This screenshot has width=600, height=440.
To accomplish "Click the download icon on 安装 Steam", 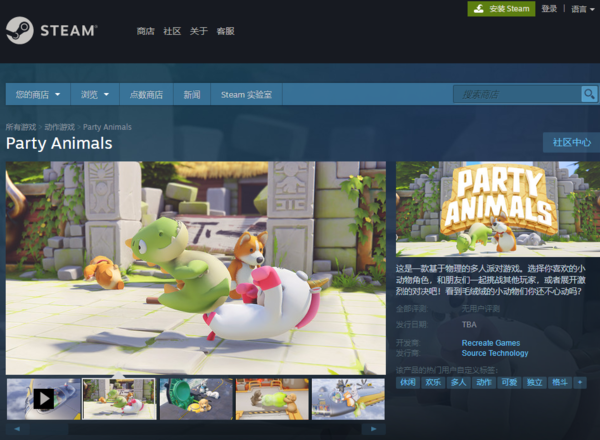I will [x=479, y=9].
